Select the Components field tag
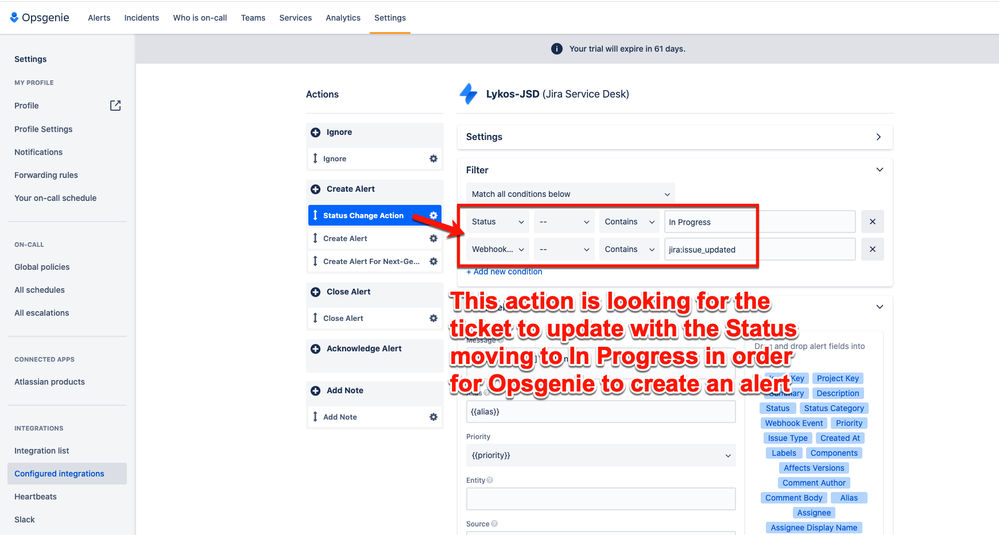 click(834, 453)
